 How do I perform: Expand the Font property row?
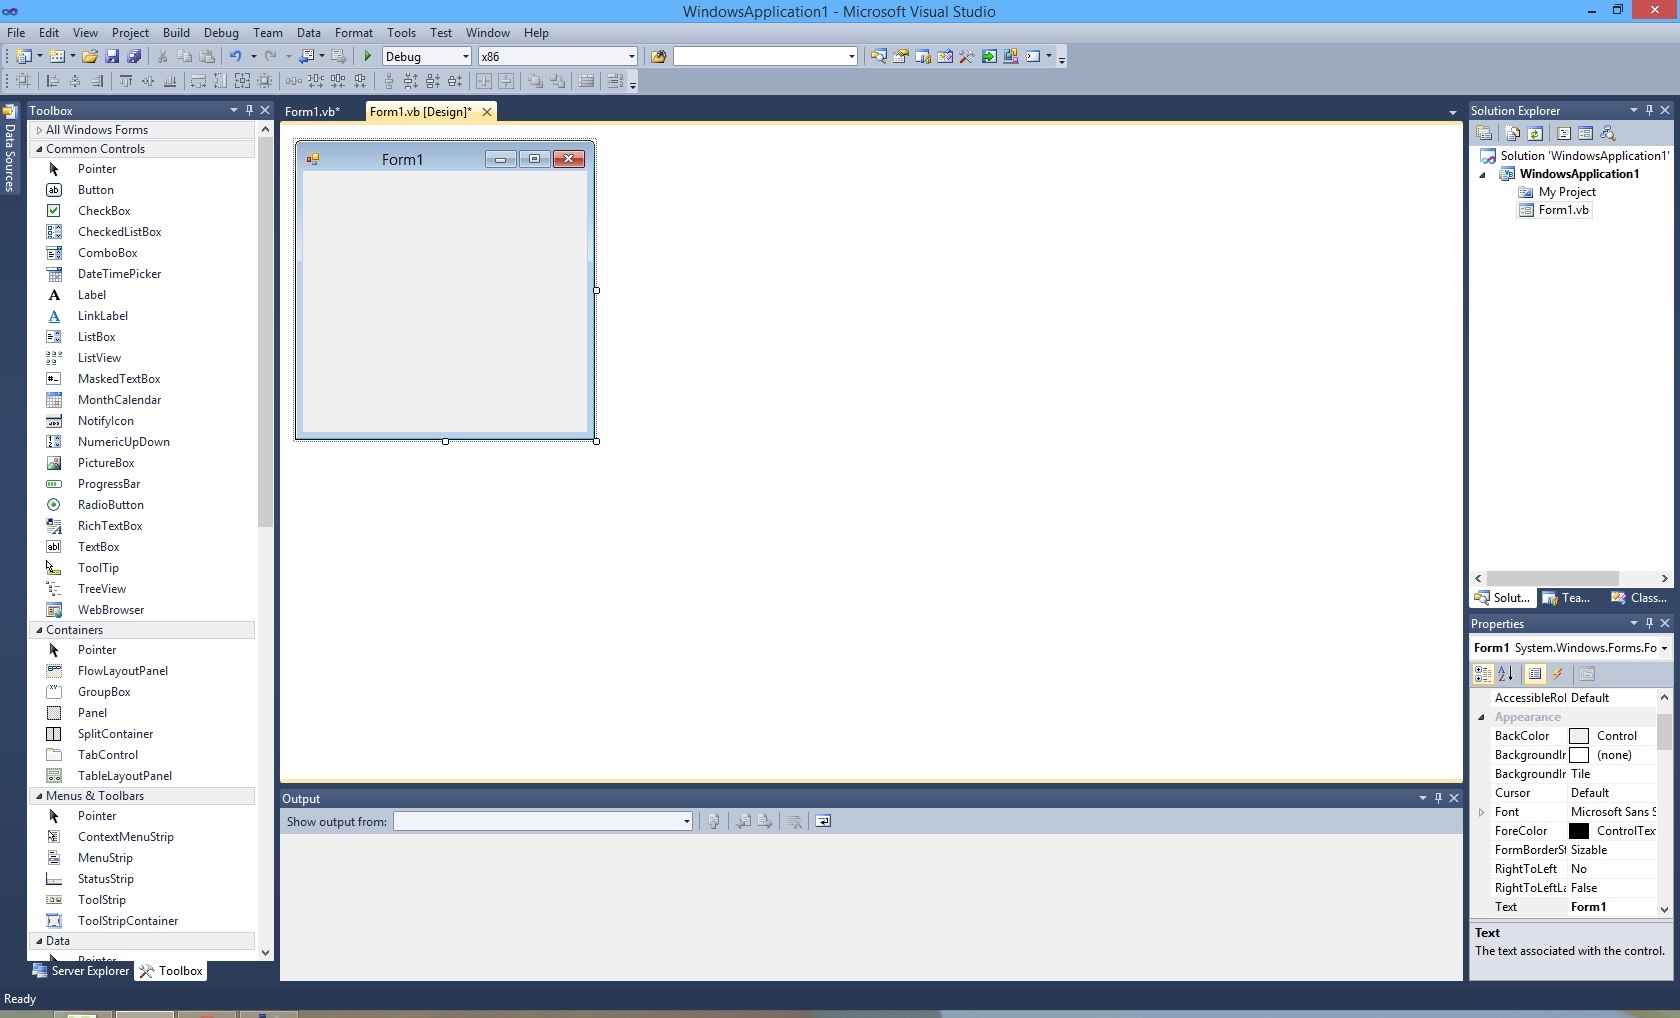1481,812
